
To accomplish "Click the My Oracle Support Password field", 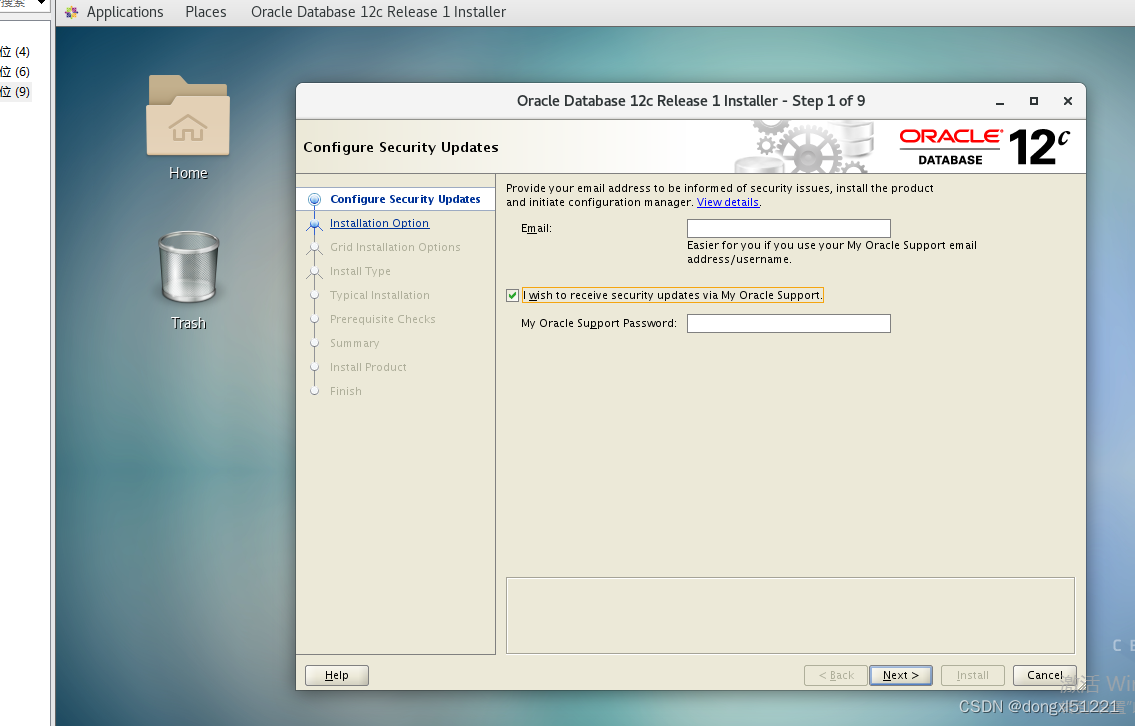I will (x=788, y=323).
